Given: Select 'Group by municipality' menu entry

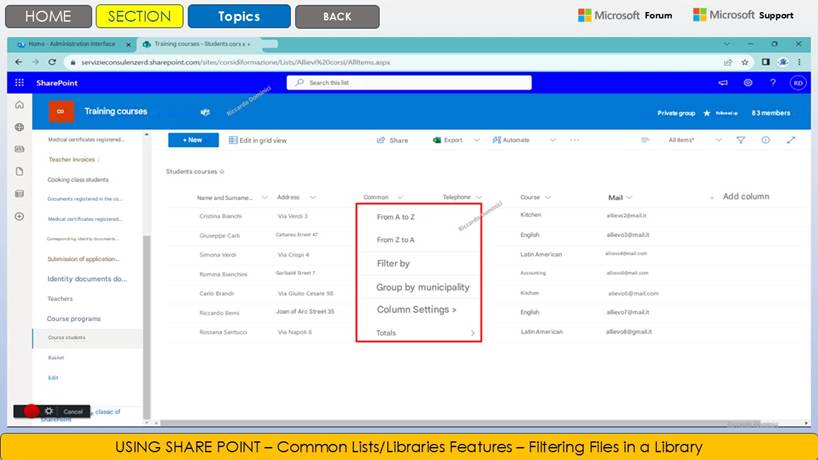Looking at the screenshot, I should (422, 287).
